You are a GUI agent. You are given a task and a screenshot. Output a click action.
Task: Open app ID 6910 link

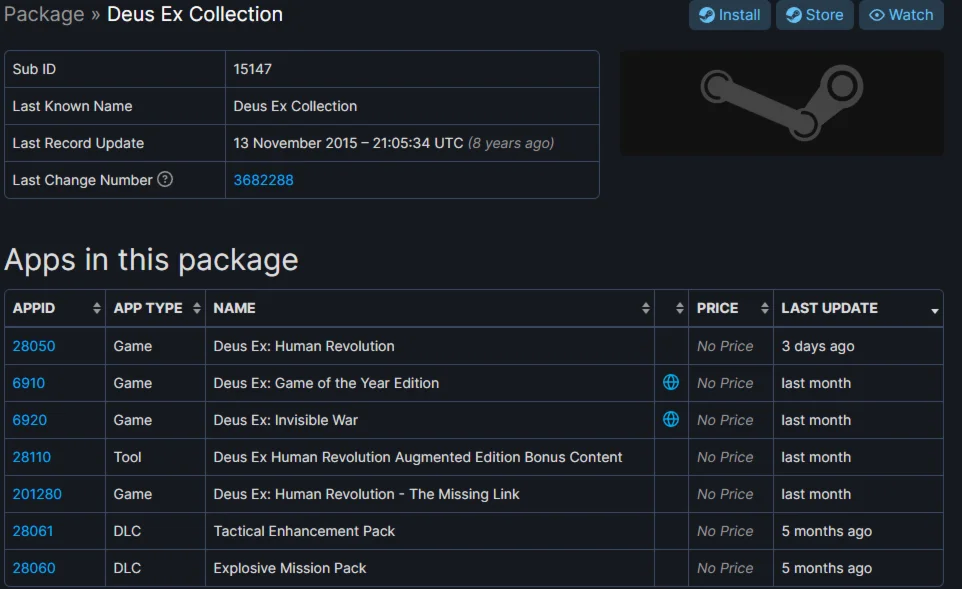coord(29,383)
